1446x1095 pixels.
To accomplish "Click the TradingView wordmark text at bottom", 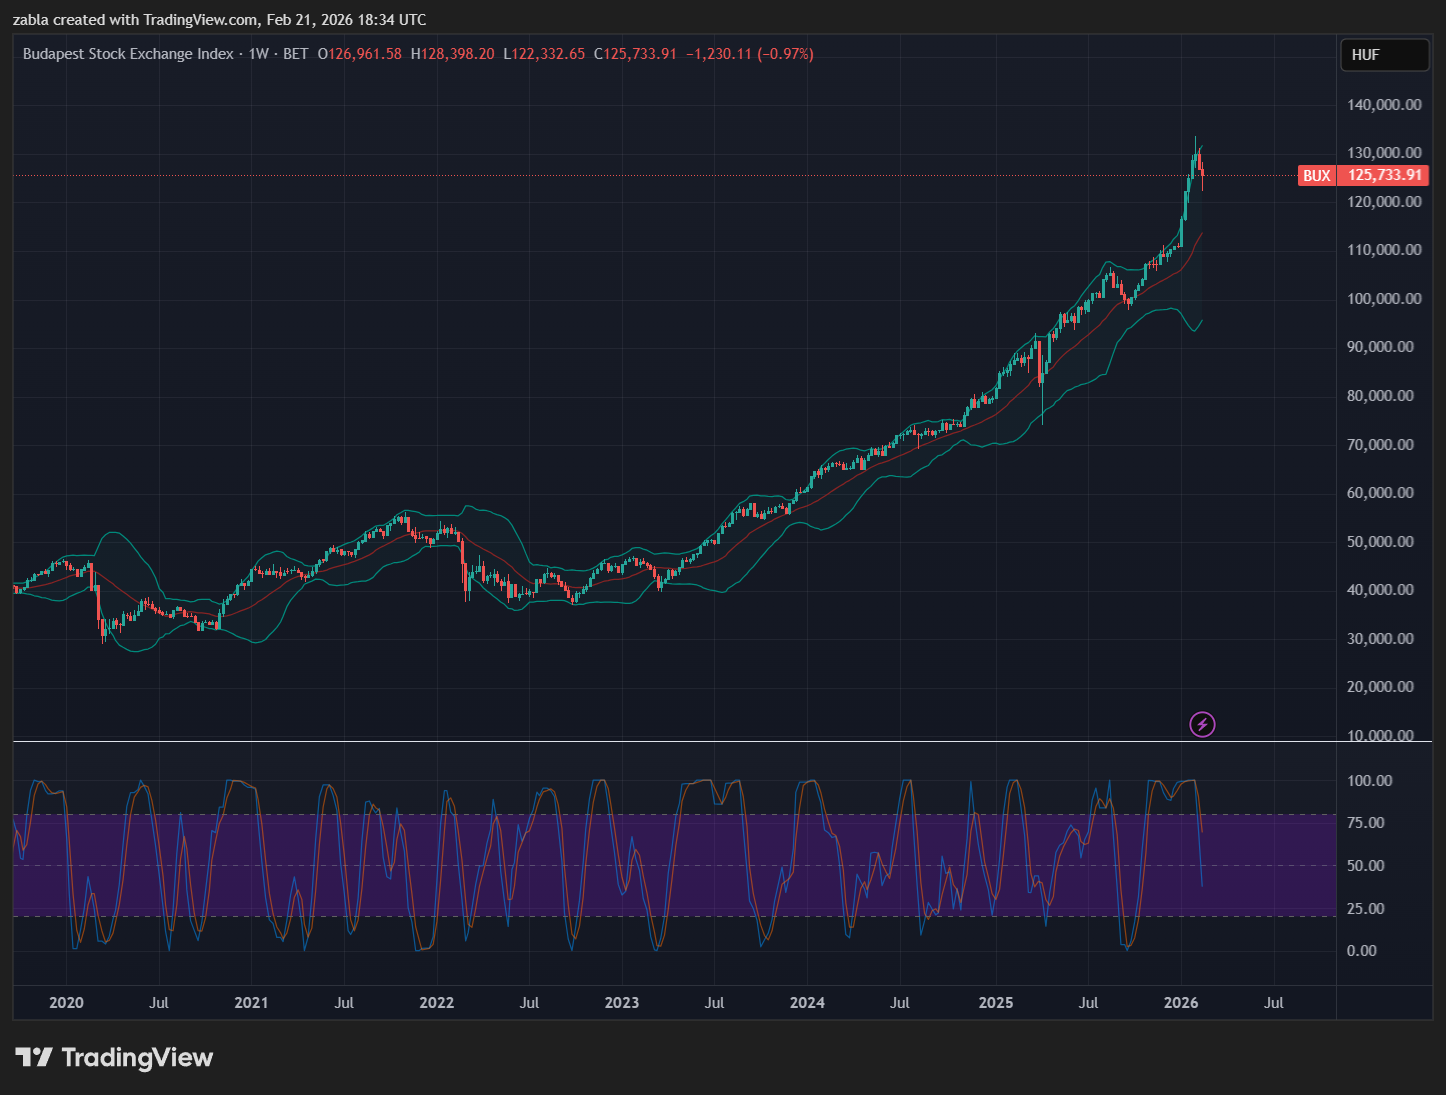I will pos(137,1057).
